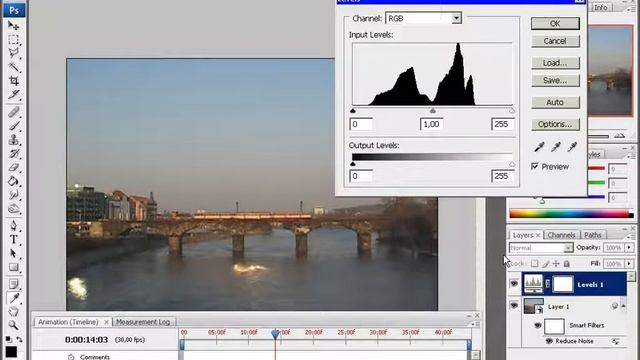Screen dimensions: 640x360
Task: Select the Layers tab
Action: click(523, 235)
